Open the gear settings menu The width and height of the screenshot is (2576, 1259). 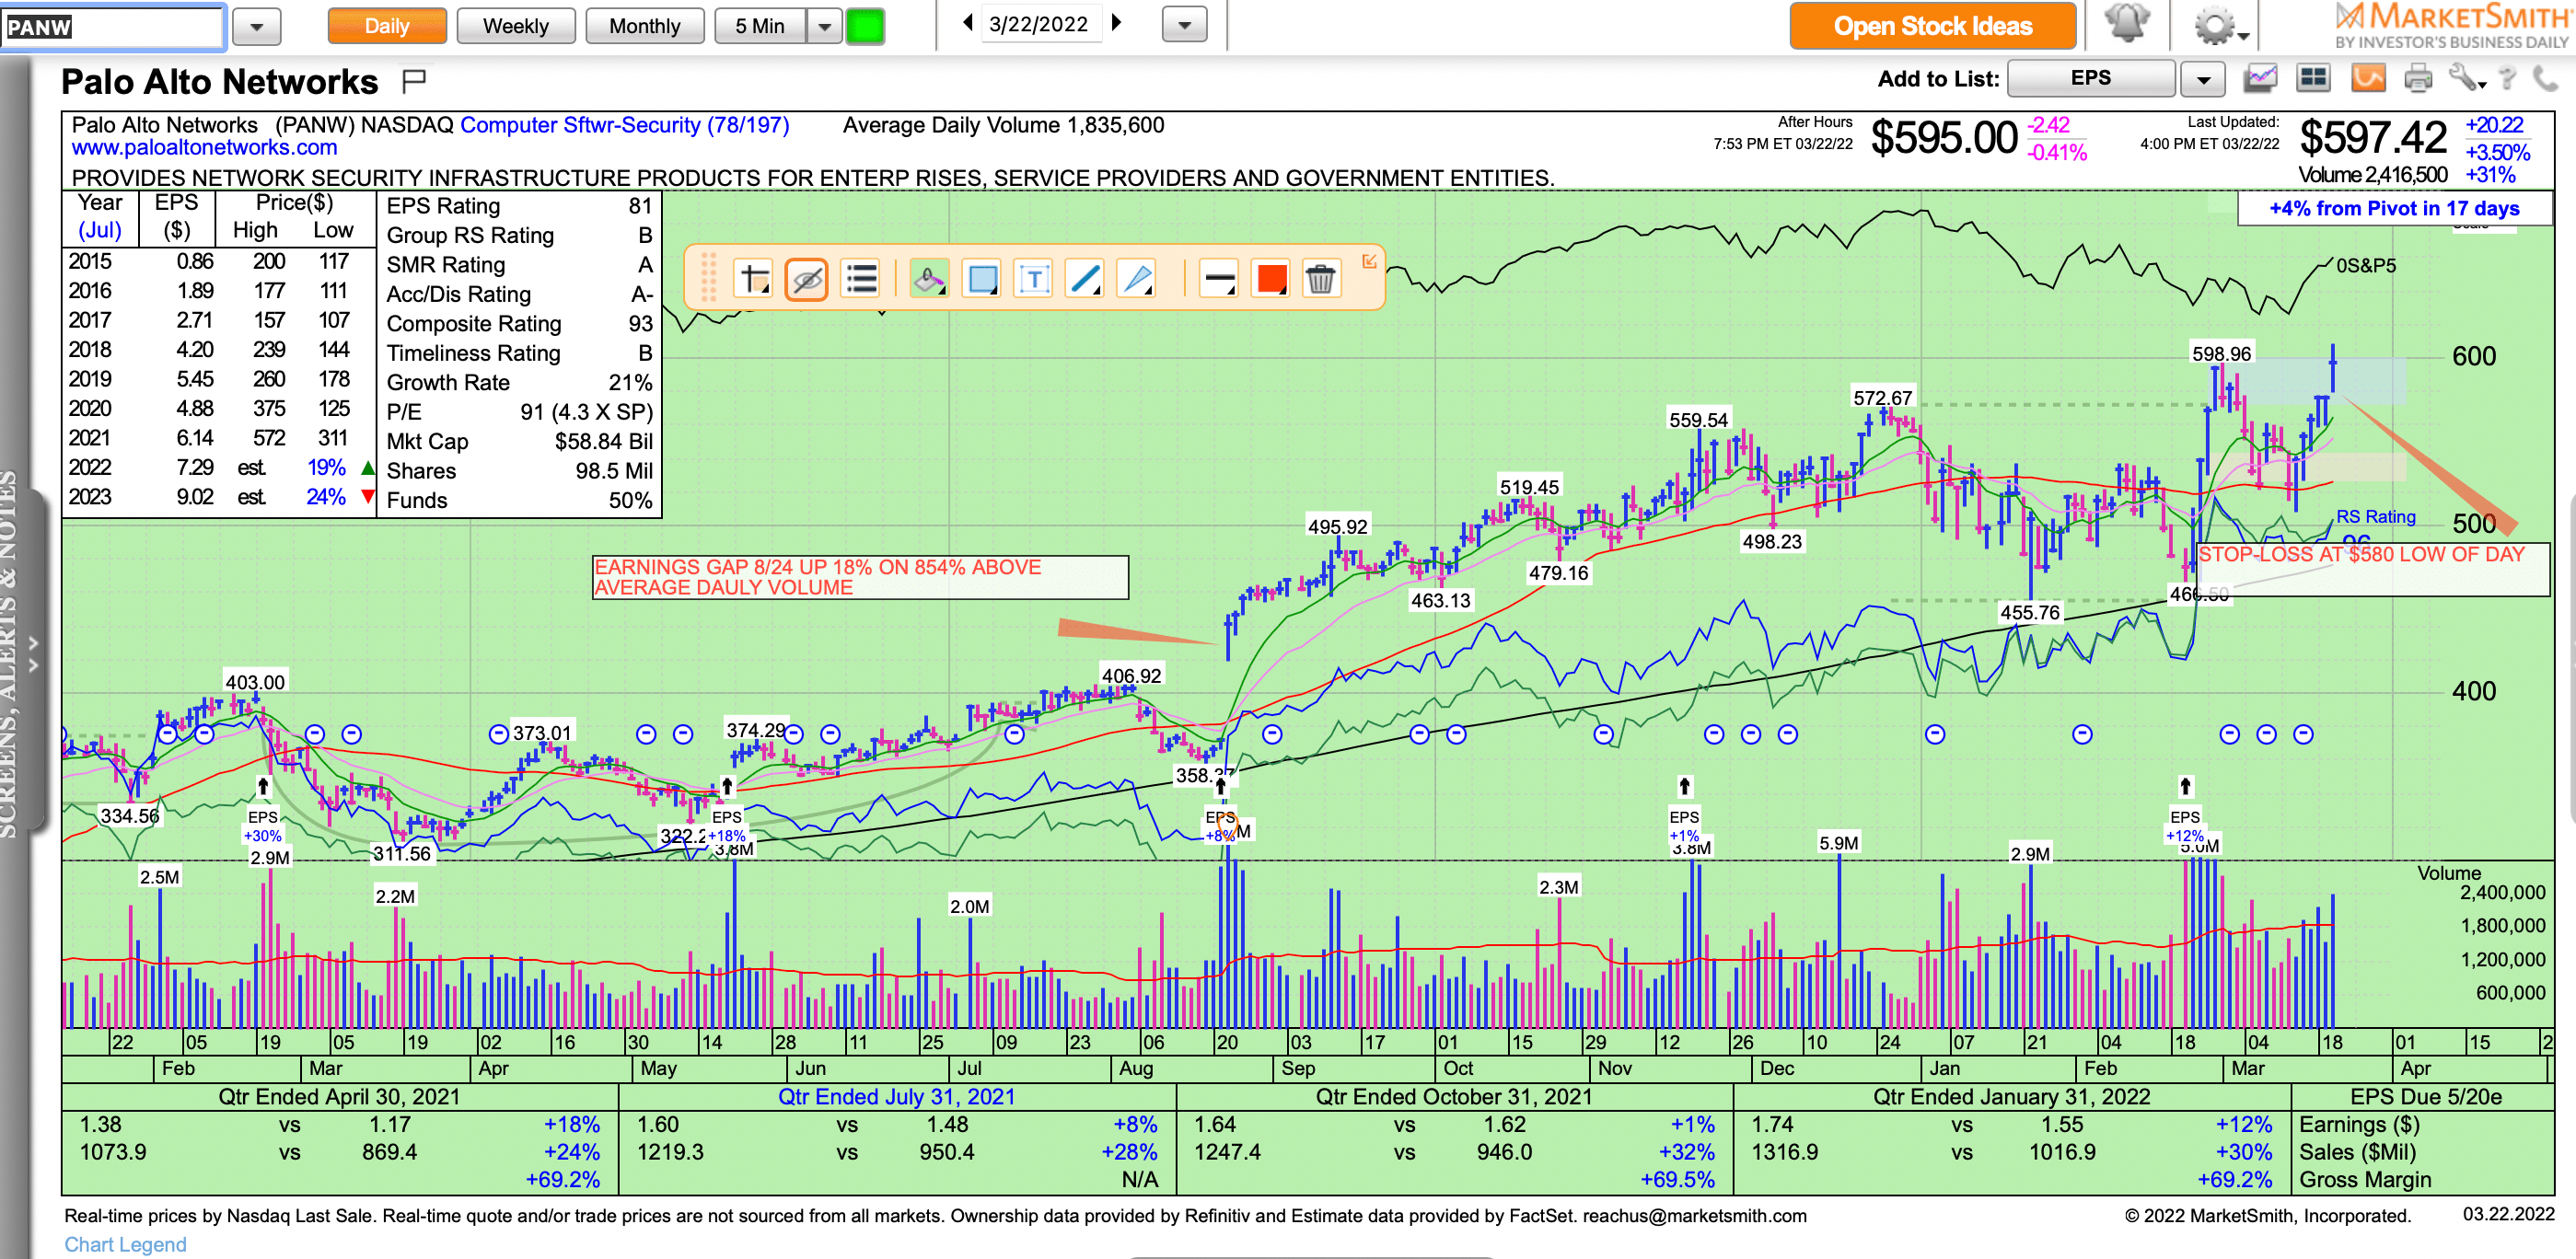click(2219, 25)
